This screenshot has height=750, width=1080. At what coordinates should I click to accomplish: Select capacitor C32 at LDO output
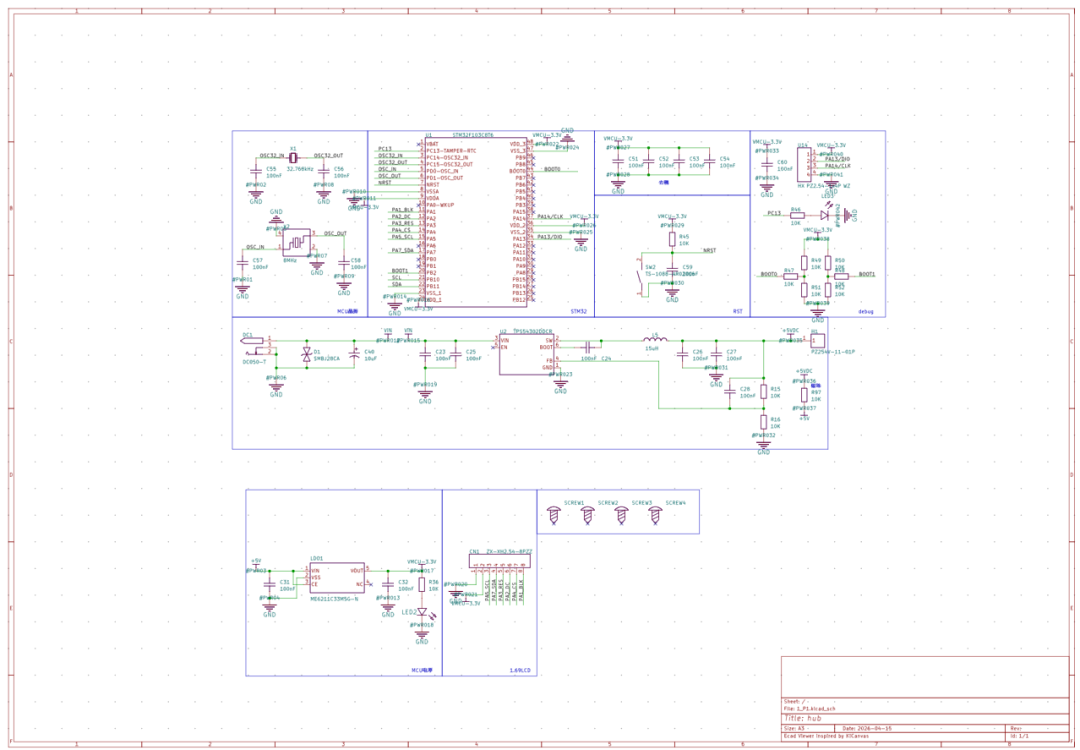pos(388,585)
